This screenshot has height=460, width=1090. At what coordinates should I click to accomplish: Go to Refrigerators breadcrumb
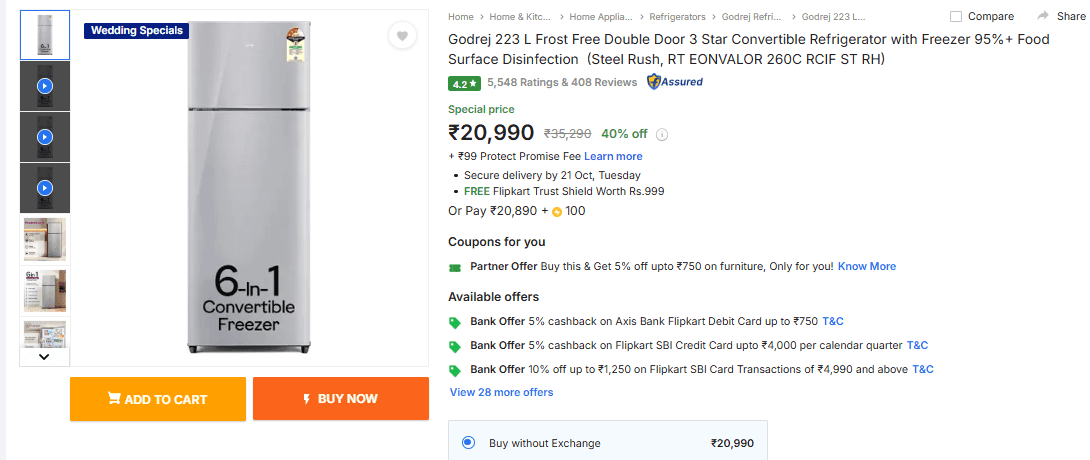tap(677, 16)
